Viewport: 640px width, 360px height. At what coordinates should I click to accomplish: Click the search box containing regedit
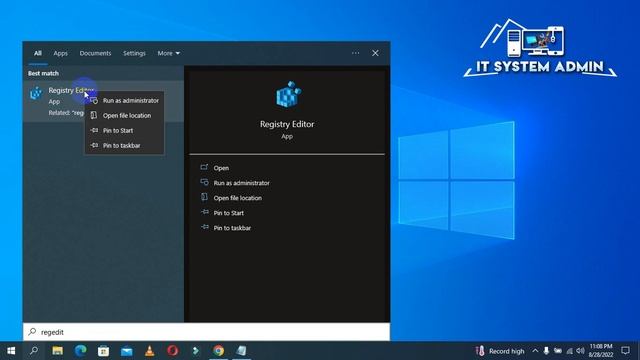point(206,332)
